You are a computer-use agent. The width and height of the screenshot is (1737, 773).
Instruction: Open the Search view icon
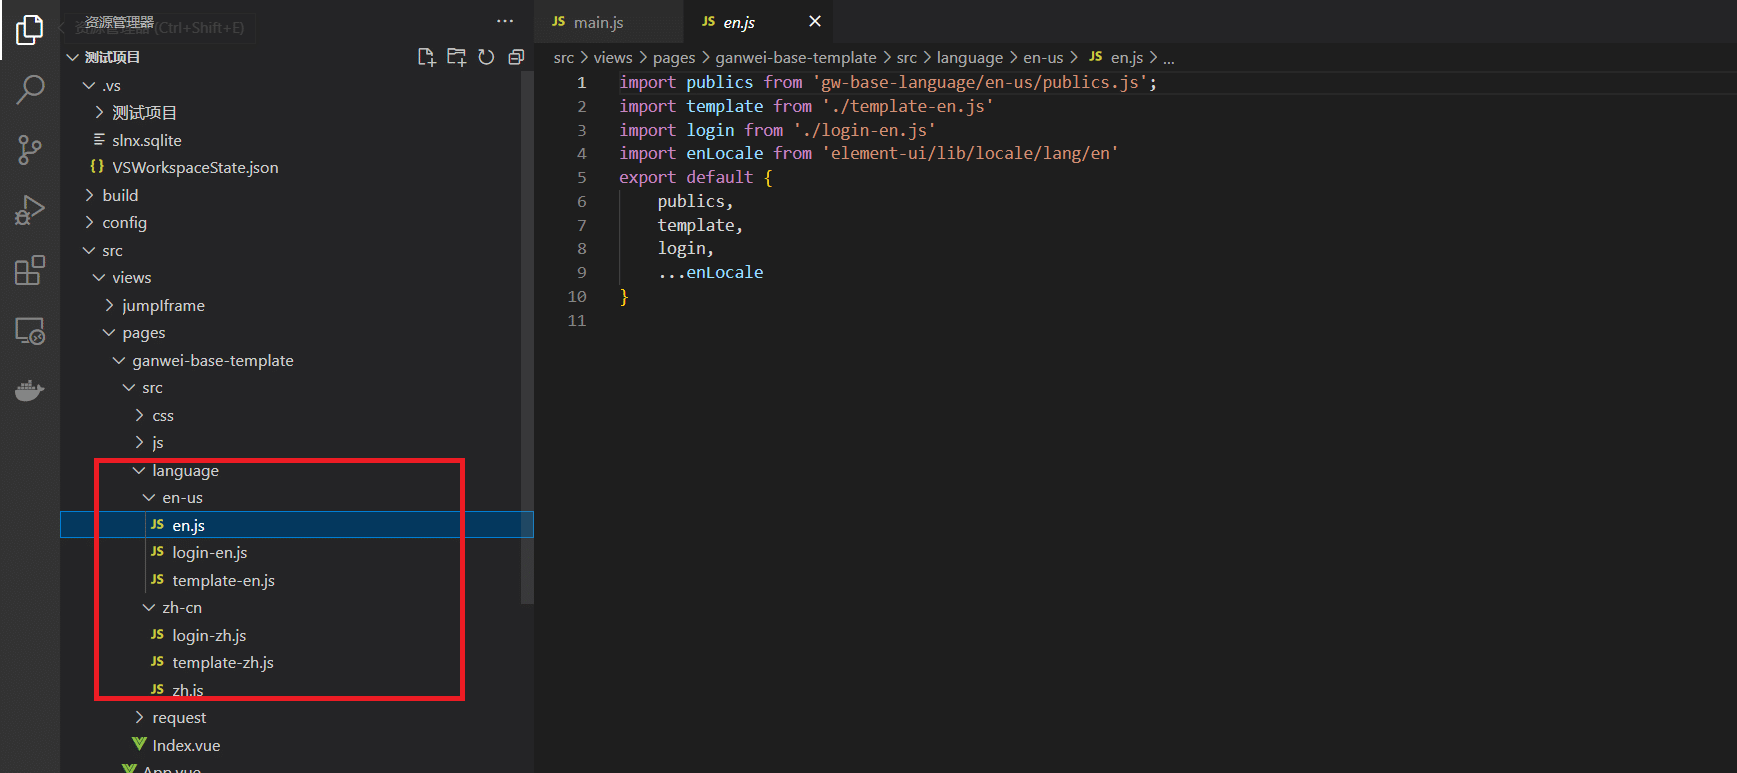(30, 90)
